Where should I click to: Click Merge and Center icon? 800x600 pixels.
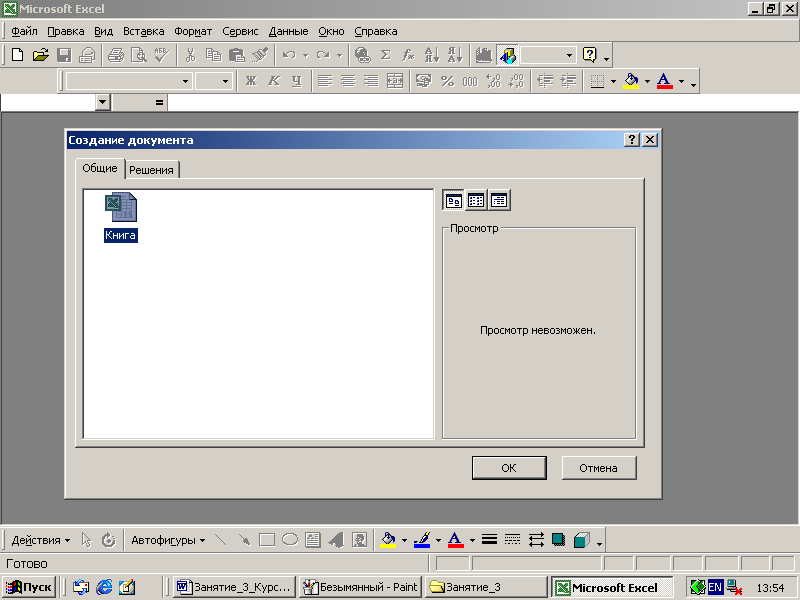tap(395, 81)
